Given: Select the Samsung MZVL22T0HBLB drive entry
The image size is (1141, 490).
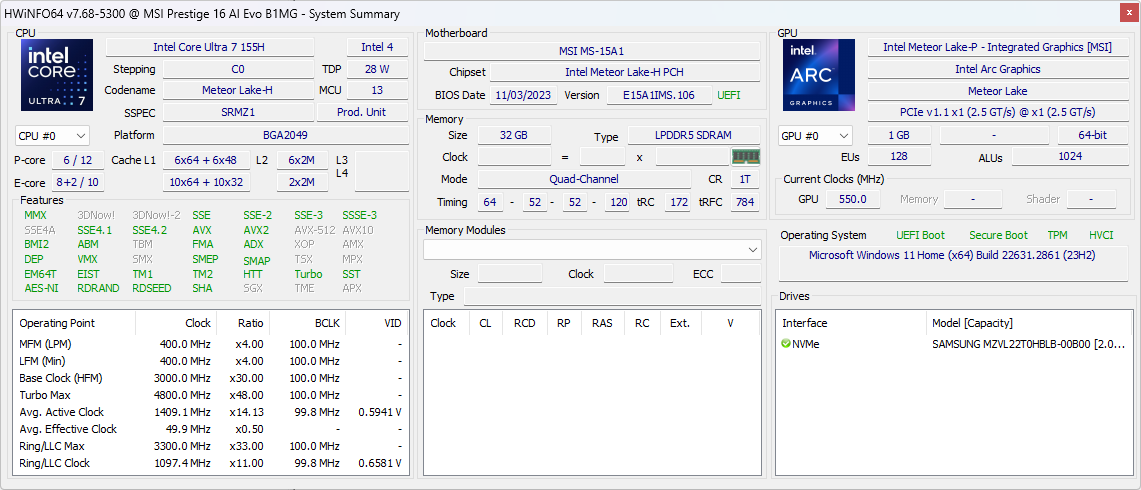Looking at the screenshot, I should [1029, 344].
